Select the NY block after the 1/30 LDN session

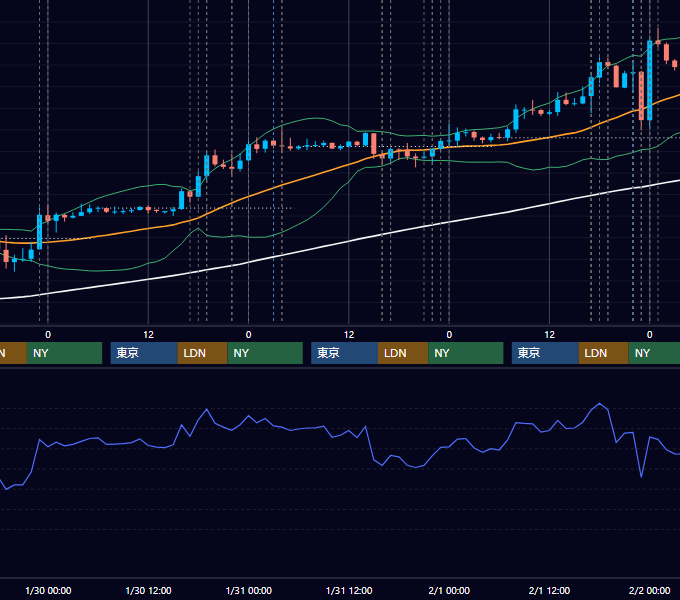(265, 353)
